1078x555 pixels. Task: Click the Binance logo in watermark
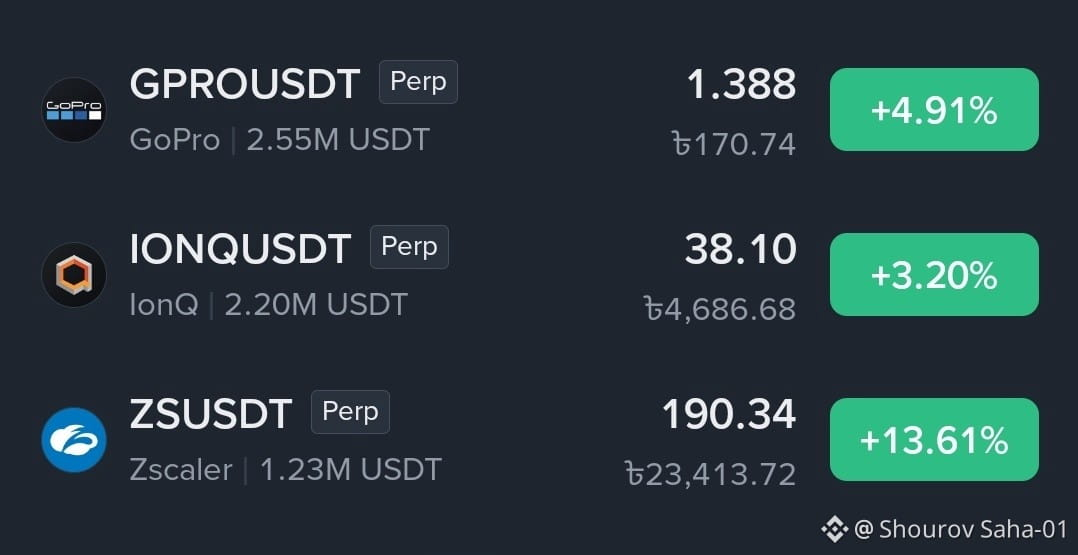coord(835,530)
